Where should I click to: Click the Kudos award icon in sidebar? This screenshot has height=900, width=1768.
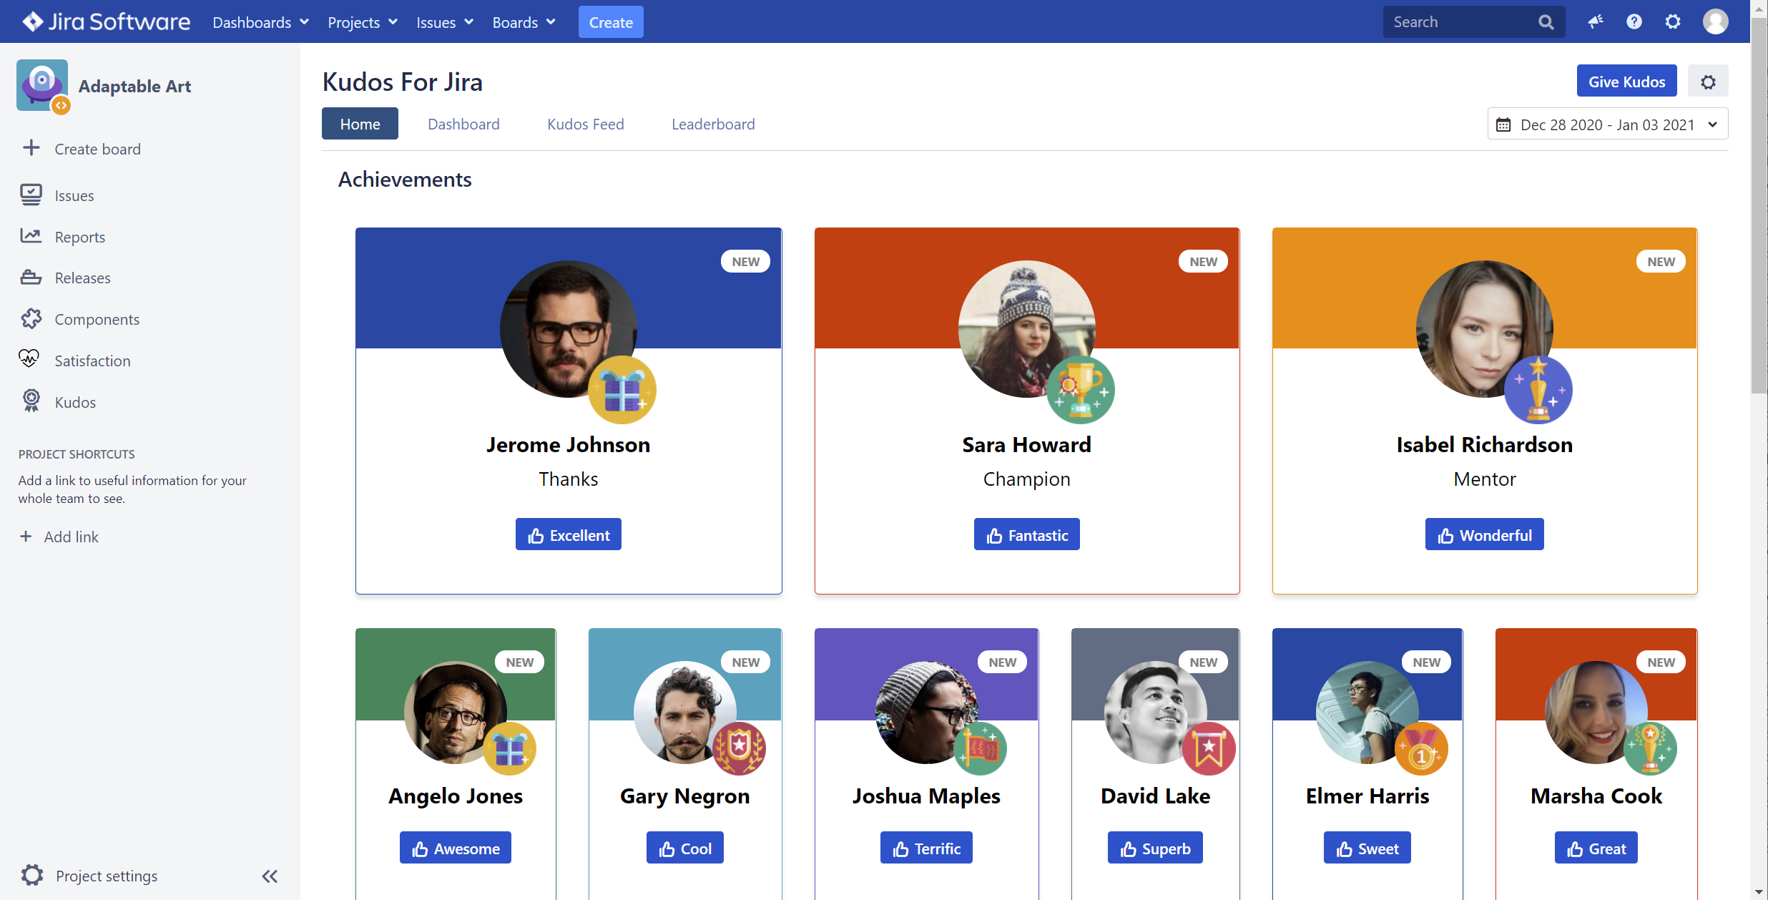(x=31, y=401)
